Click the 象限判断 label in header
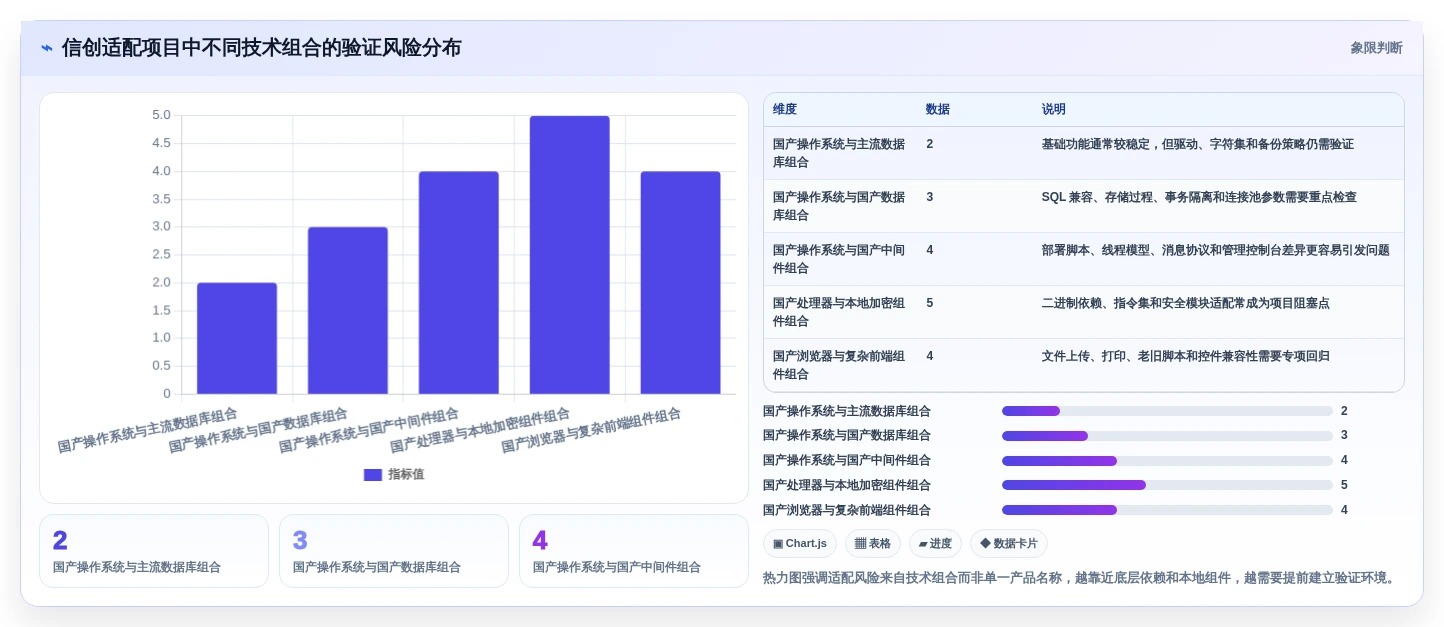Viewport: 1444px width, 627px height. [1376, 48]
